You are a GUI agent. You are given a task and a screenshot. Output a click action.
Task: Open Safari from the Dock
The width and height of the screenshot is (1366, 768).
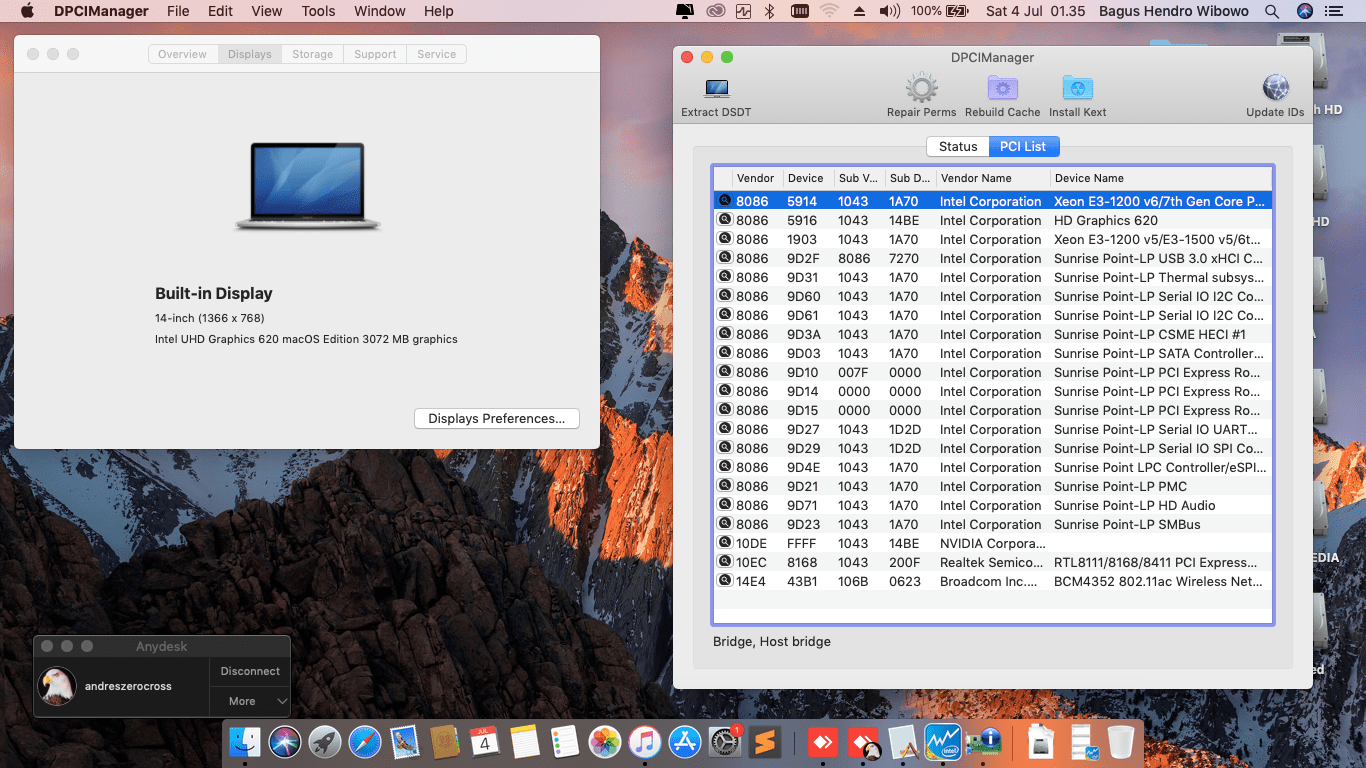click(365, 742)
